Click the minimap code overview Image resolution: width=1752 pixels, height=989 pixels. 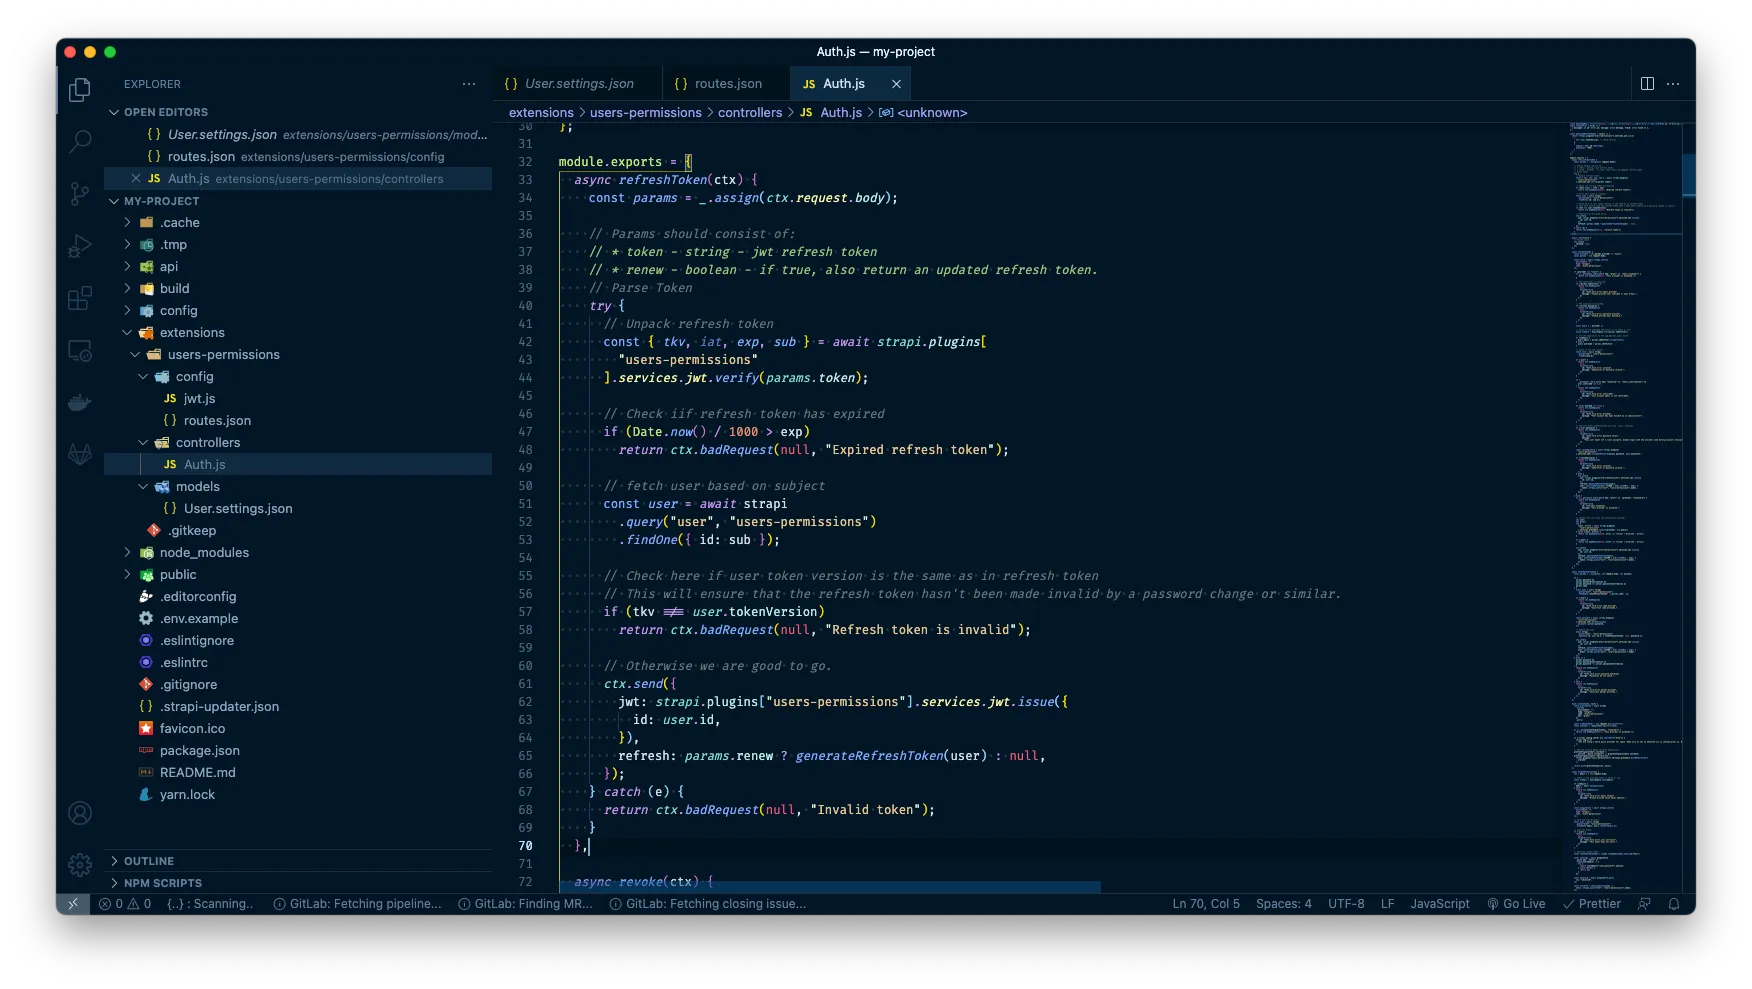tap(1625, 507)
